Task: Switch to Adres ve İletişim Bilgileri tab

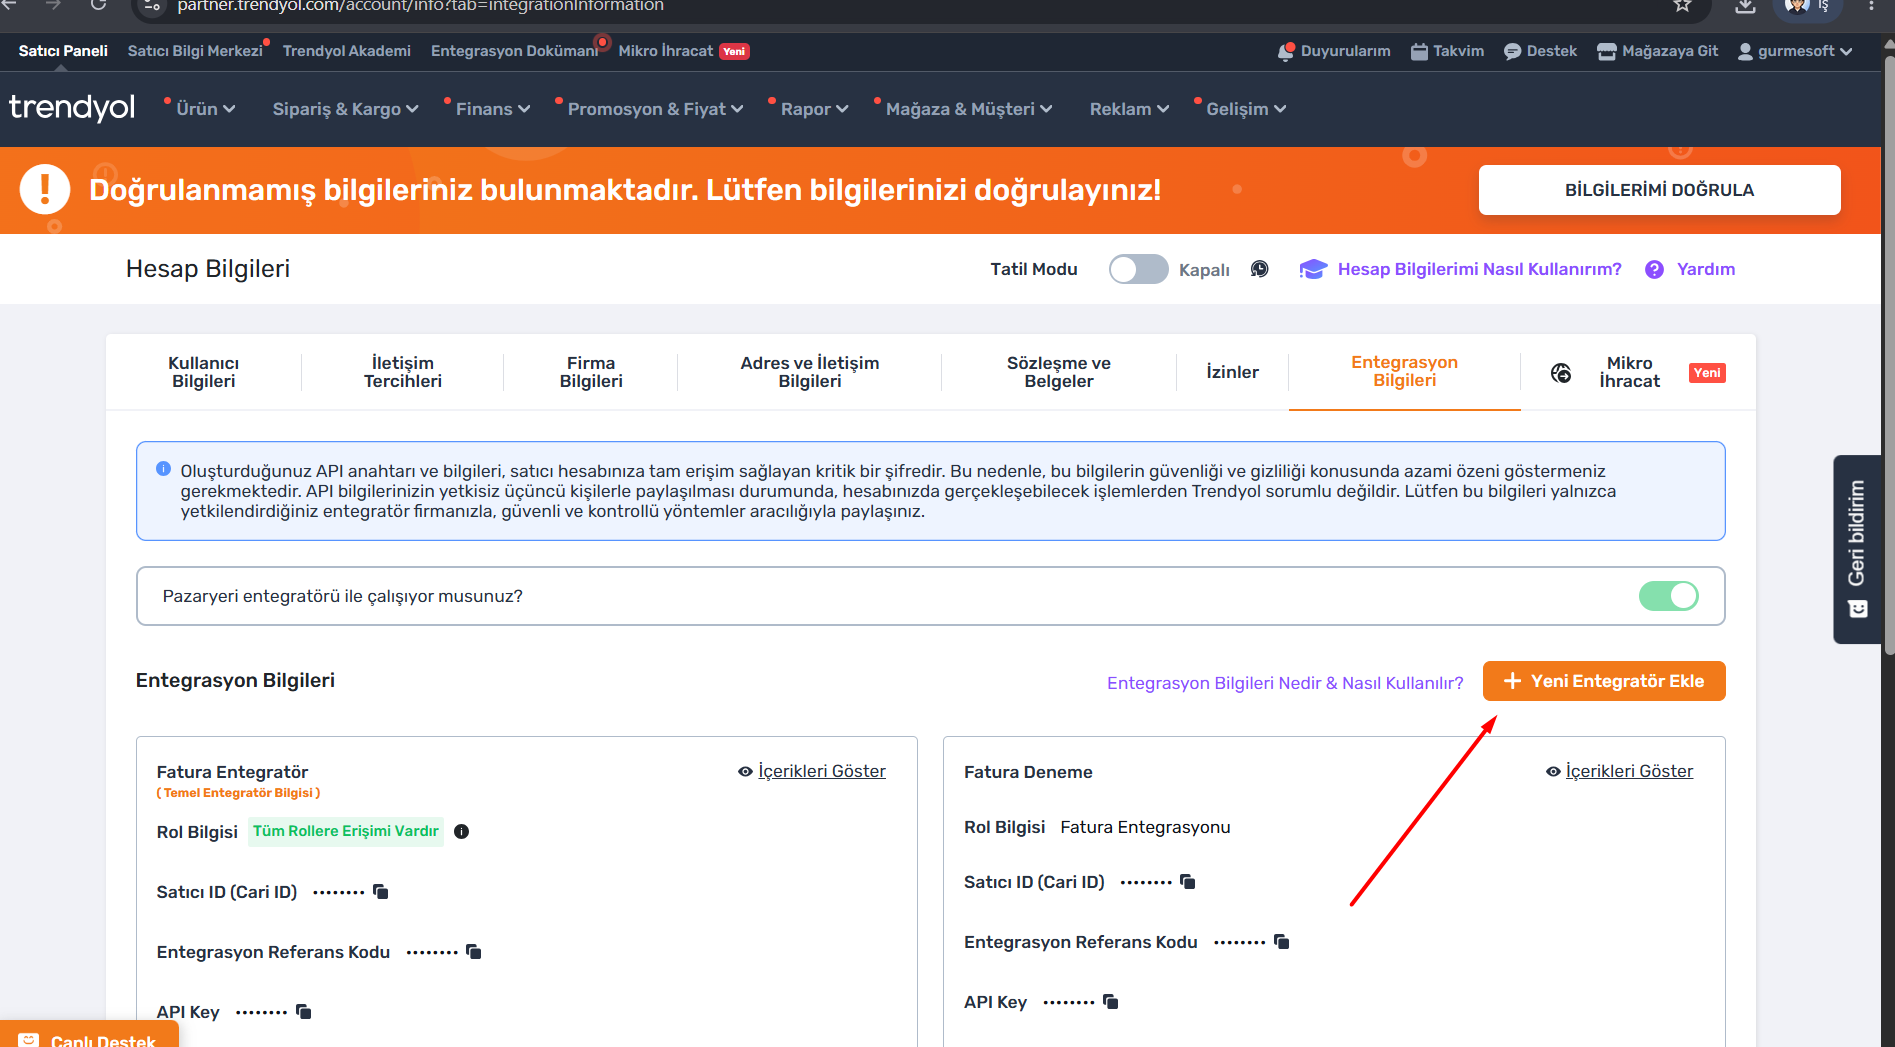Action: click(810, 372)
